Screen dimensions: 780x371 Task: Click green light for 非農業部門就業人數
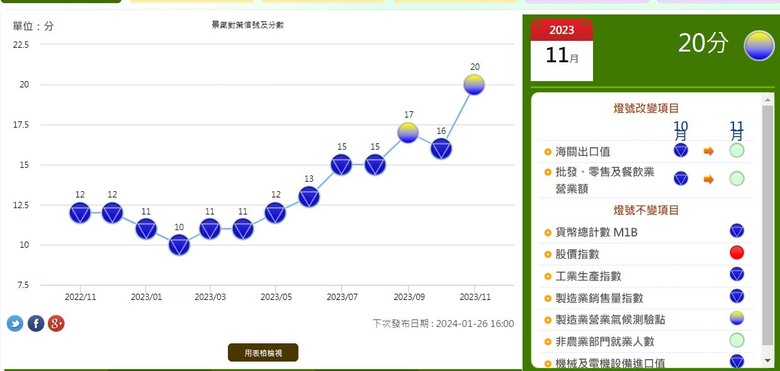(737, 340)
